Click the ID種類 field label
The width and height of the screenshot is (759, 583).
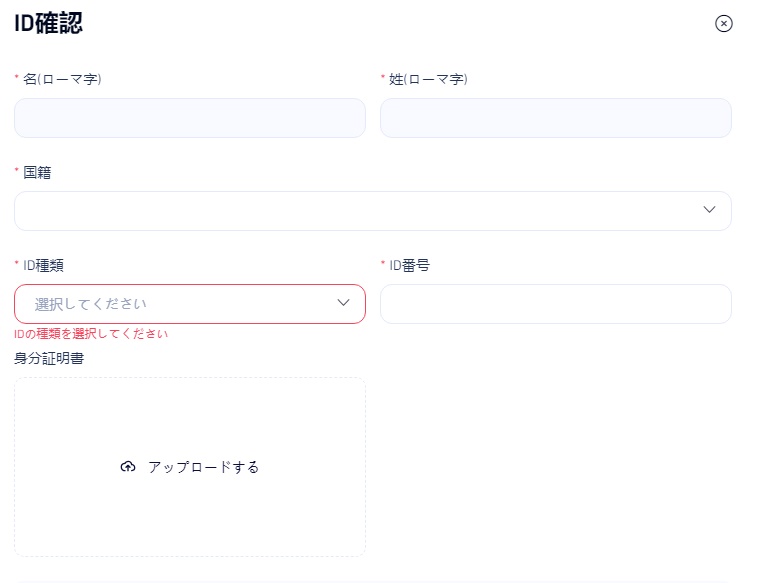(x=45, y=265)
